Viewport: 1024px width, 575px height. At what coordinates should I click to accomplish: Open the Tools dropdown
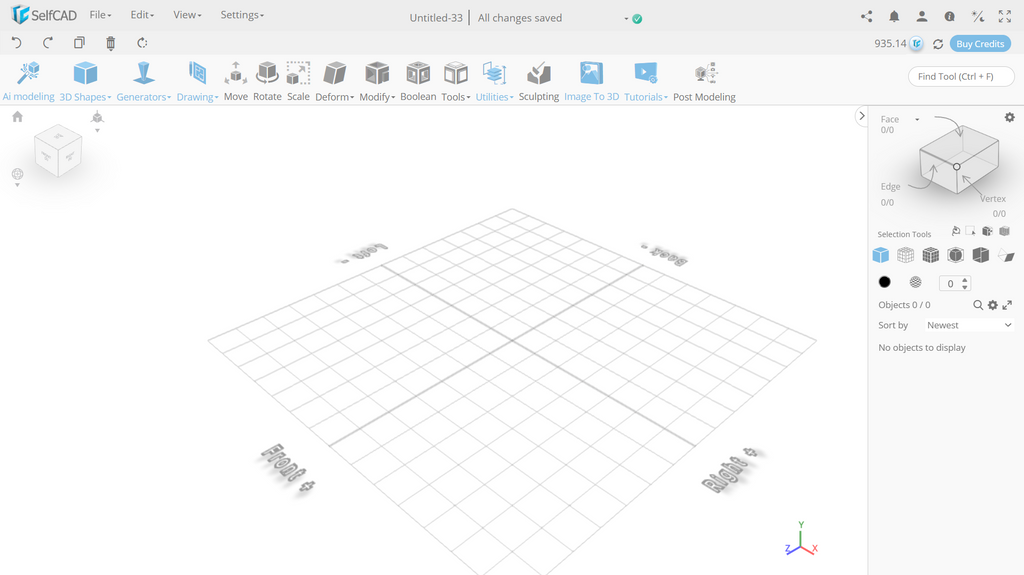456,82
